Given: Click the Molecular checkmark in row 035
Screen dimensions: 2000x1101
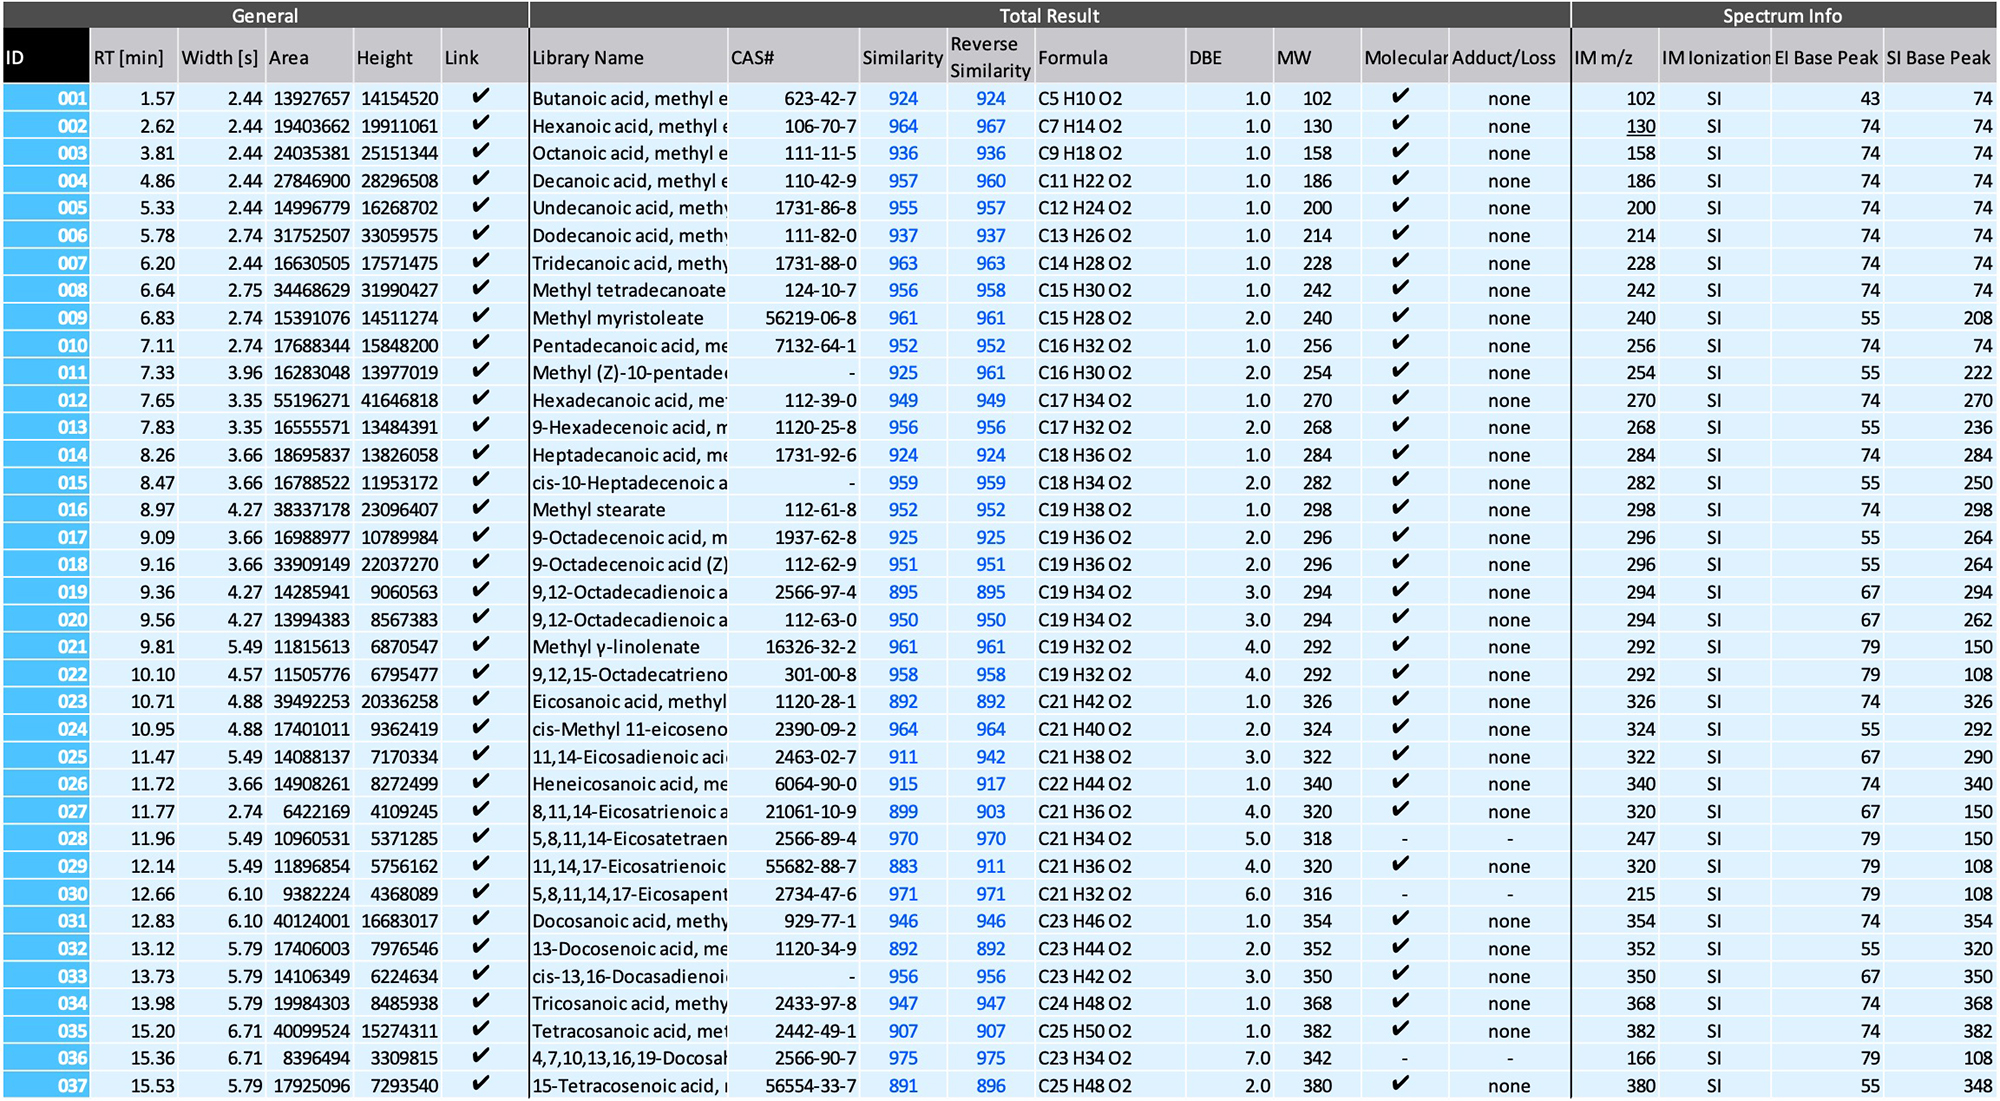Looking at the screenshot, I should pyautogui.click(x=1401, y=1029).
